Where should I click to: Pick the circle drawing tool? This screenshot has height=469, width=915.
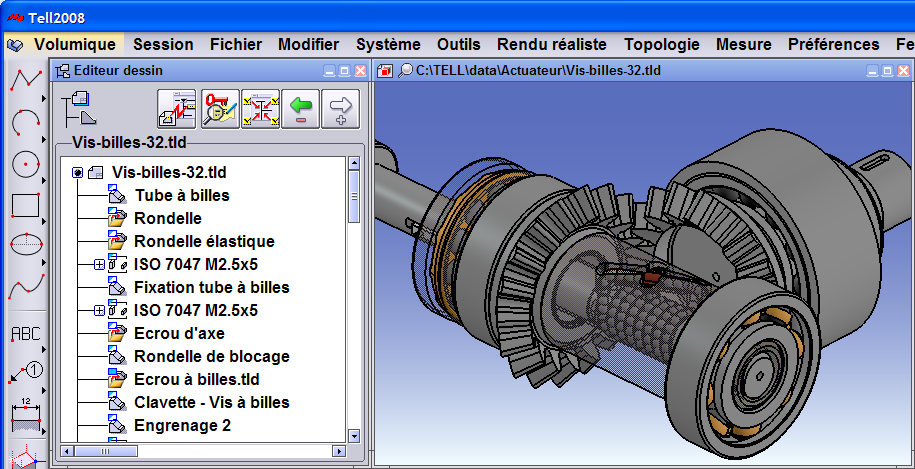tap(24, 164)
